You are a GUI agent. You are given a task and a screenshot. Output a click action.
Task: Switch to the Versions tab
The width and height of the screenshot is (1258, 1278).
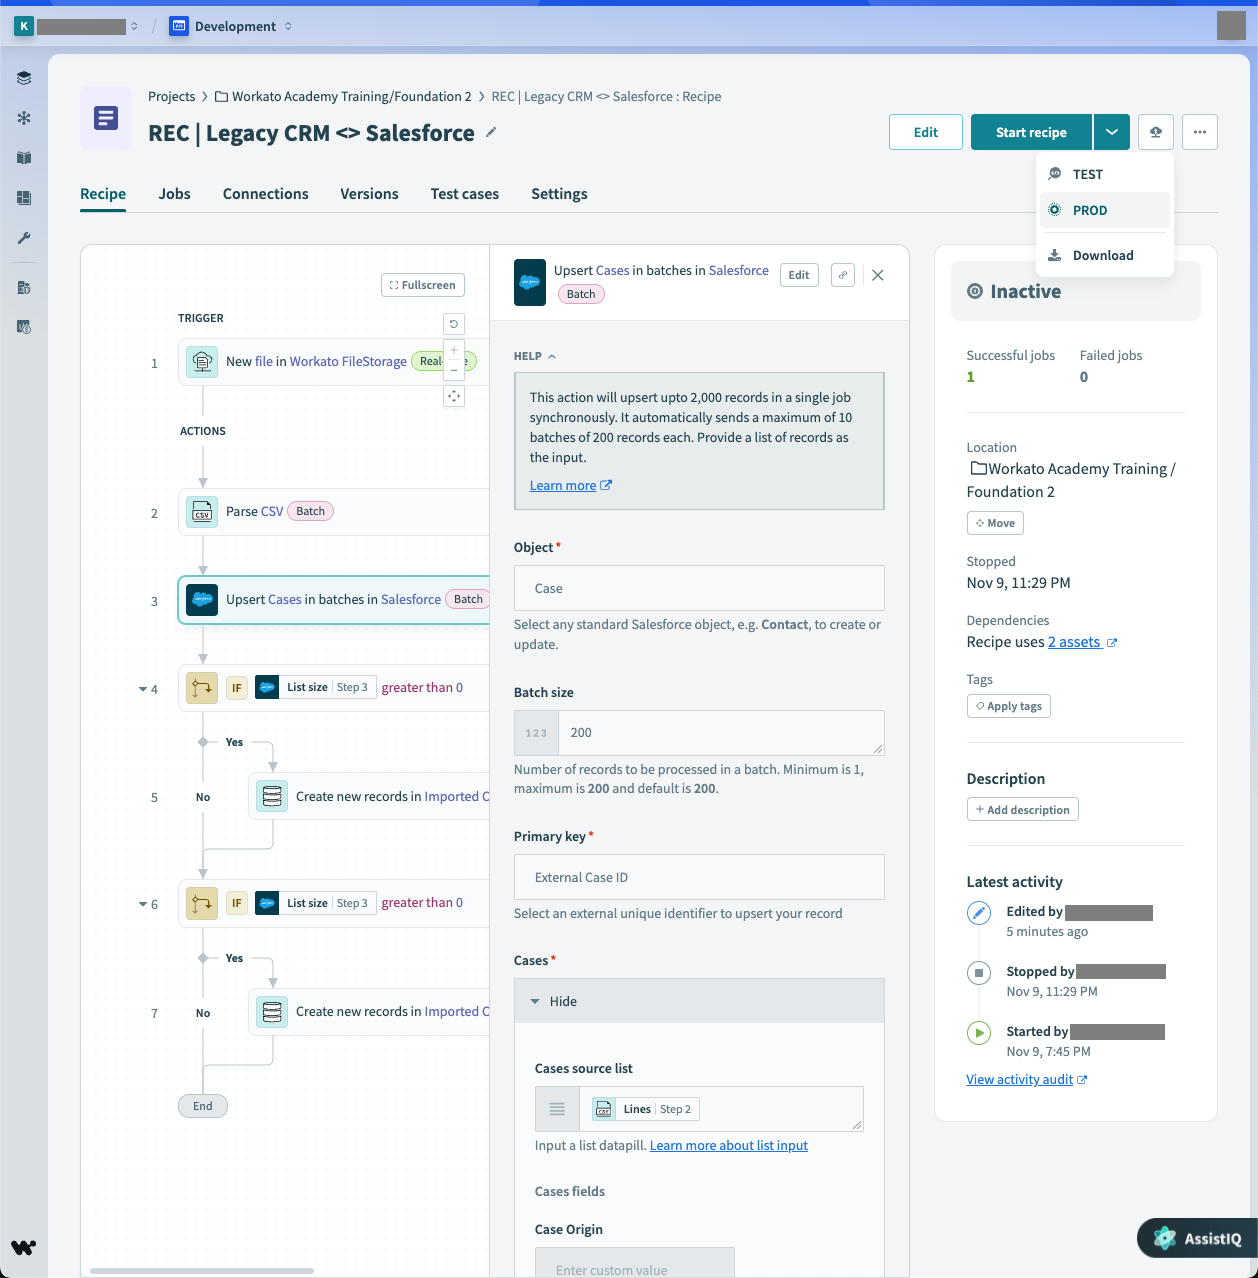[369, 194]
